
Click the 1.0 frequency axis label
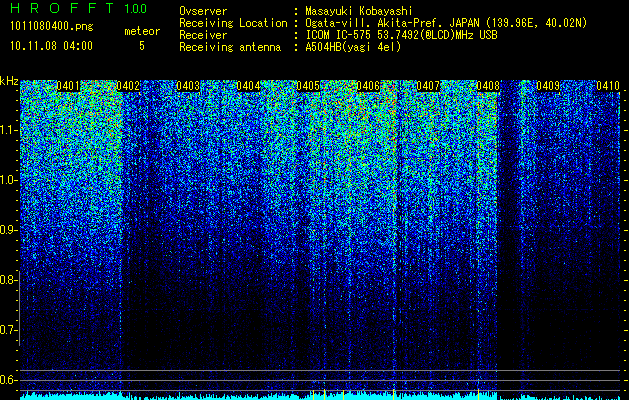pyautogui.click(x=7, y=180)
